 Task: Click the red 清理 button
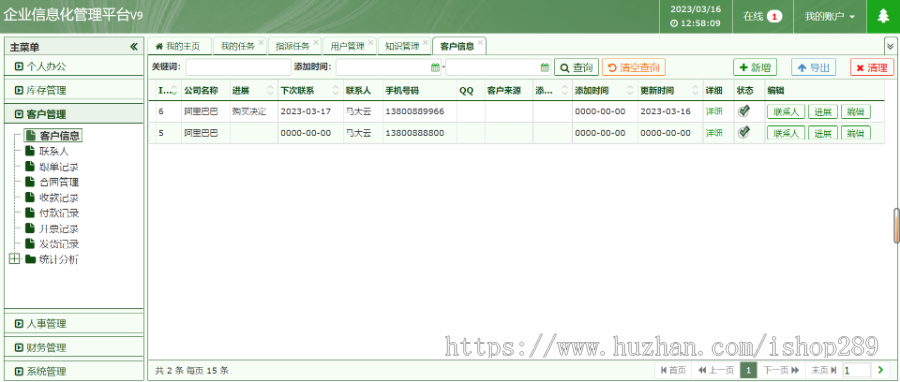click(872, 68)
